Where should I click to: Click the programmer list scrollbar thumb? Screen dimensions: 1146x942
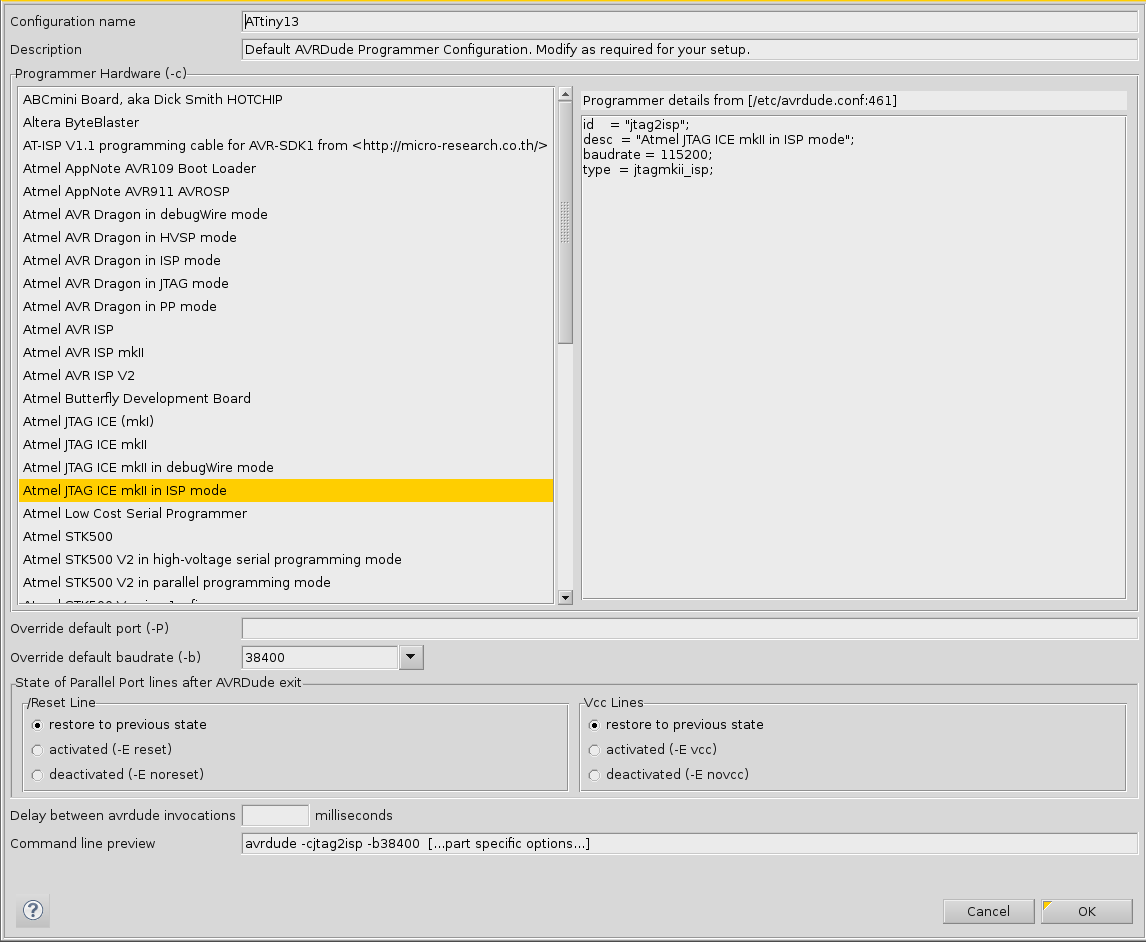pos(565,222)
